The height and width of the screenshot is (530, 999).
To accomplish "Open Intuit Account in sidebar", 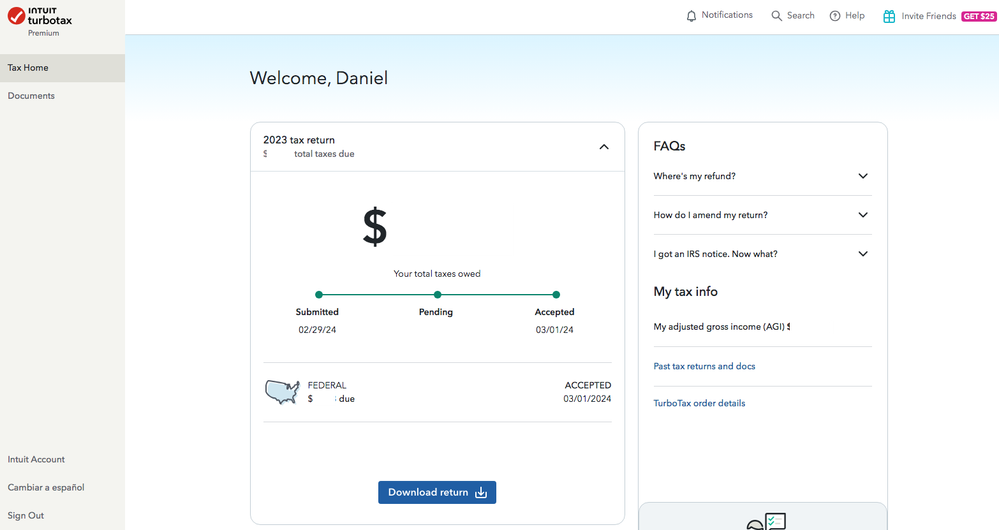I will (36, 459).
